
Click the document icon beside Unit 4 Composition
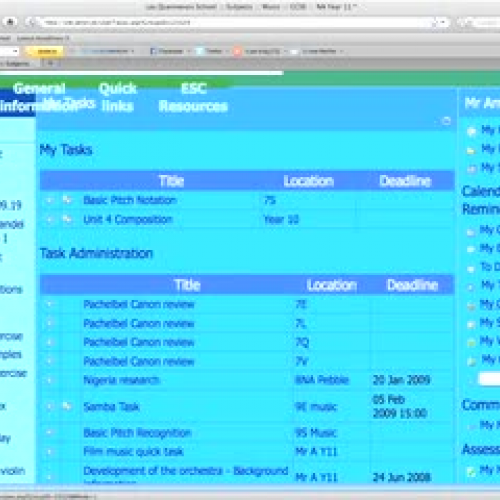pyautogui.click(x=67, y=219)
